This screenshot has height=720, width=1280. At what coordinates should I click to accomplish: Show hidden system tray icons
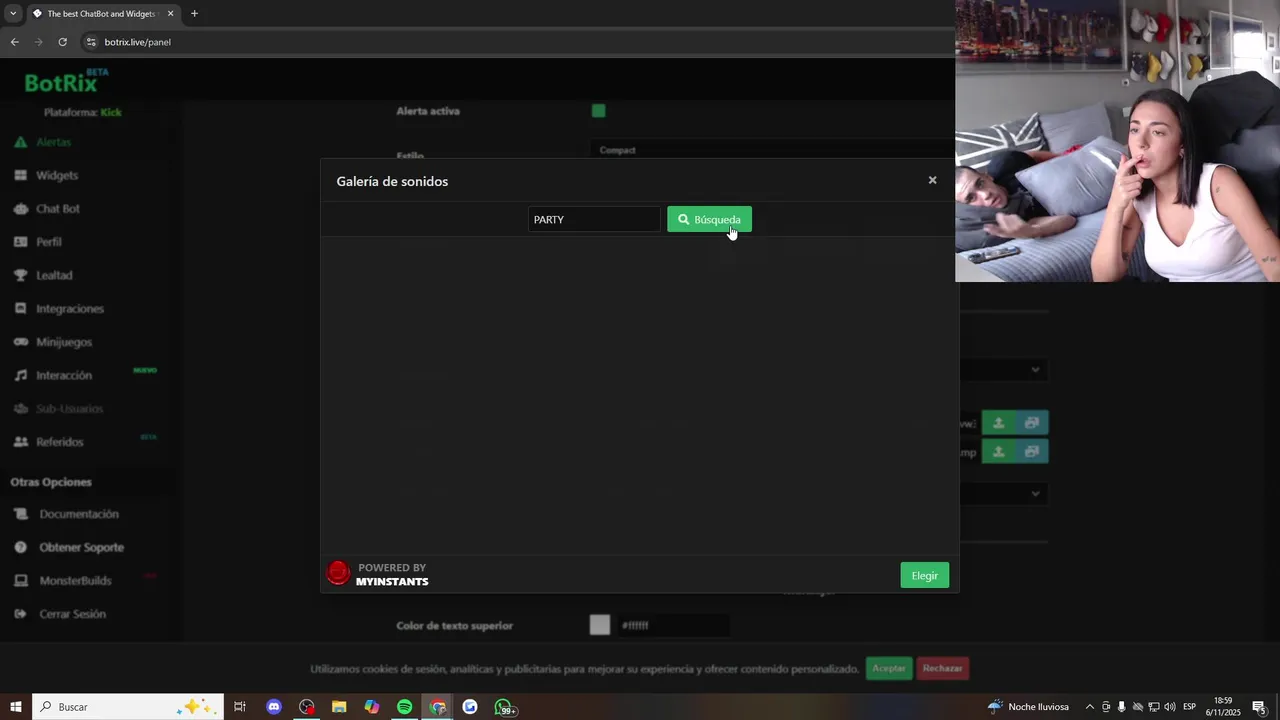pyautogui.click(x=1089, y=707)
